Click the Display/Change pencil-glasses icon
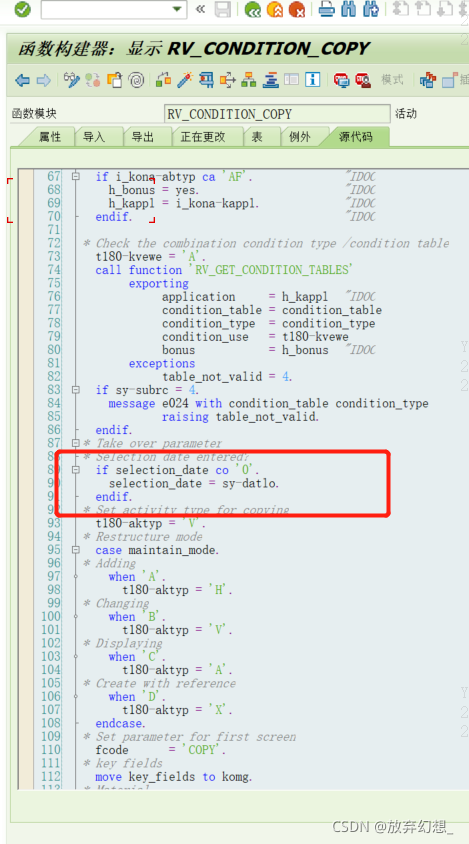This screenshot has width=469, height=844. tap(71, 81)
